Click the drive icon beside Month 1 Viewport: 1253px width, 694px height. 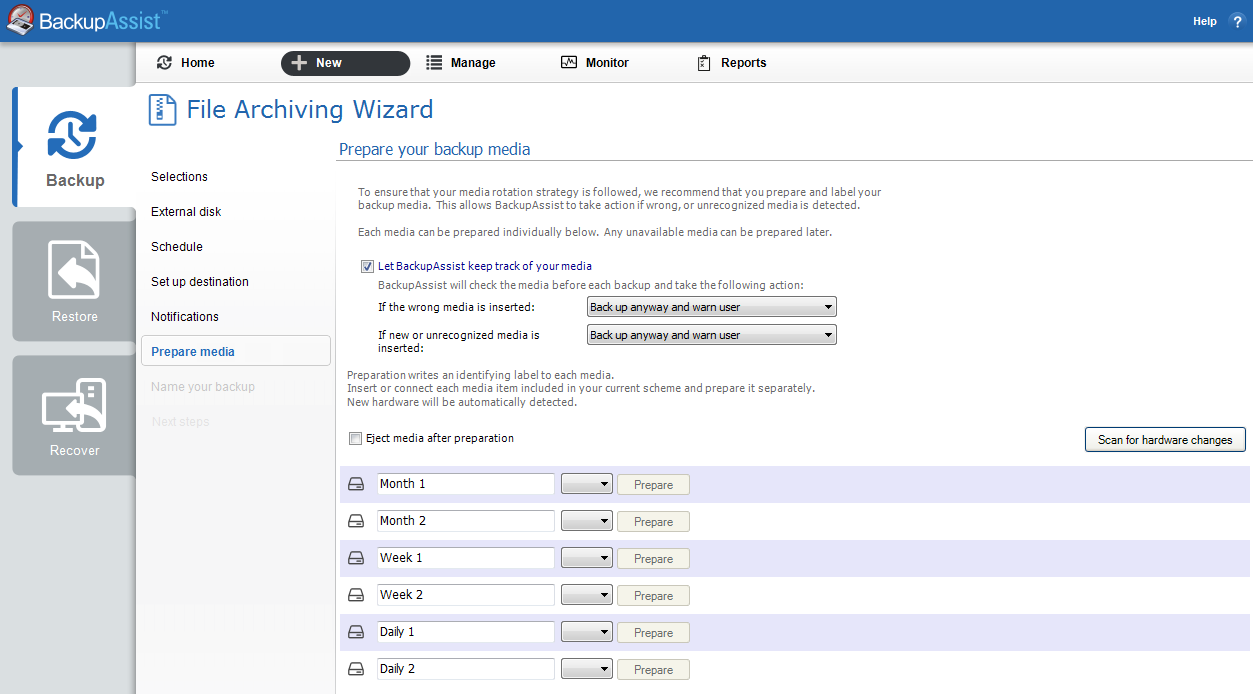(x=356, y=485)
